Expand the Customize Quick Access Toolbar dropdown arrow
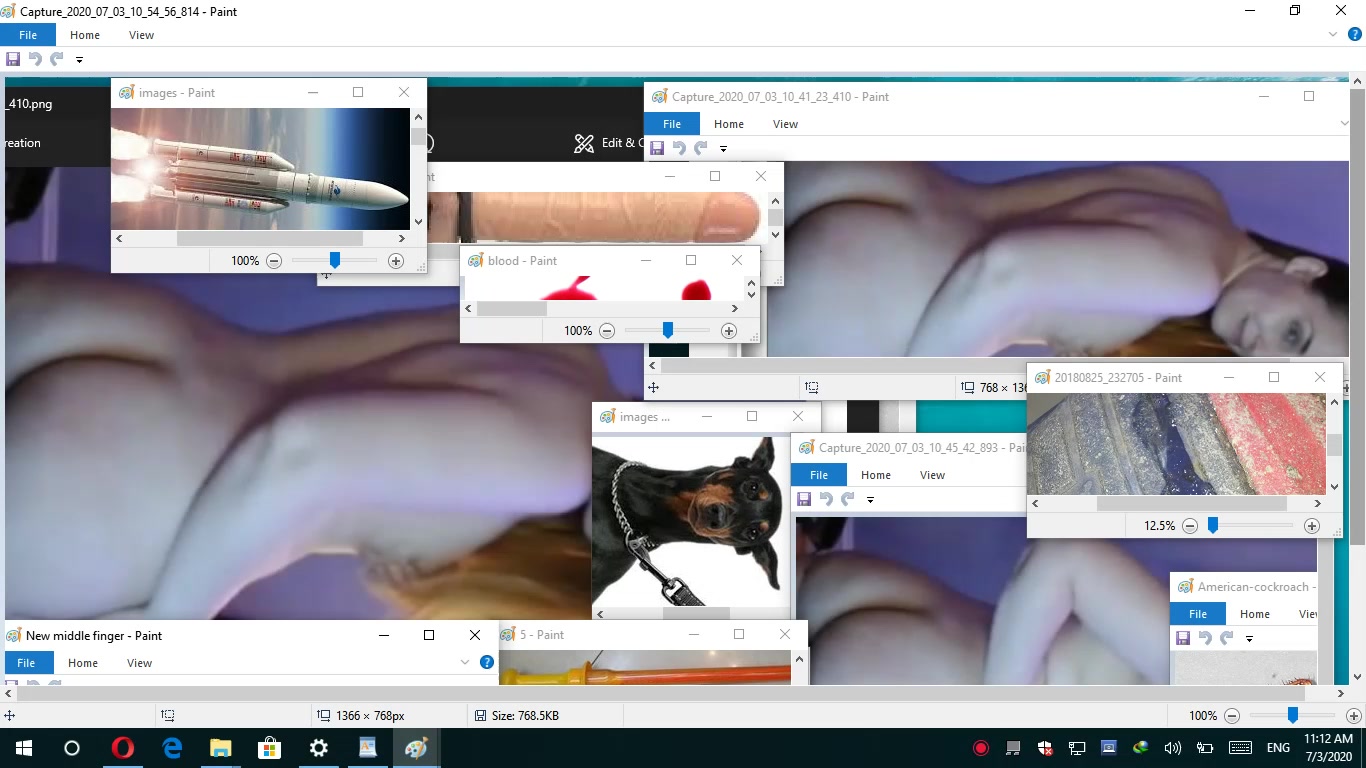This screenshot has height=768, width=1366. (x=79, y=60)
